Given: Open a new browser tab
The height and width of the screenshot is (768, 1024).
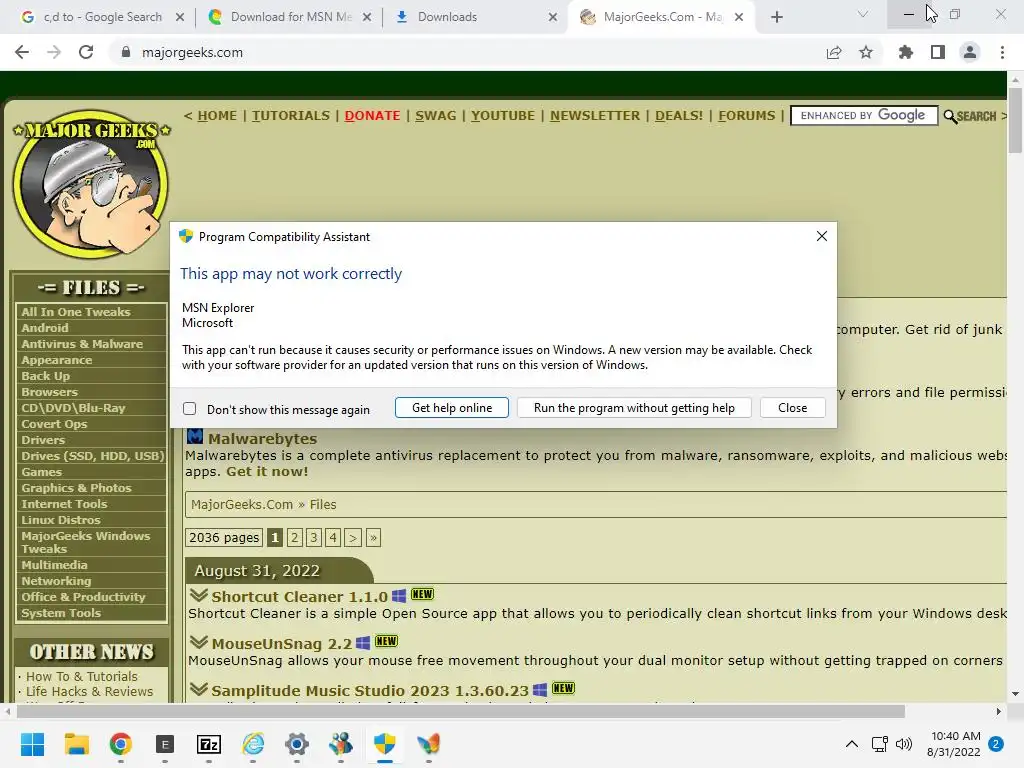Looking at the screenshot, I should point(776,17).
